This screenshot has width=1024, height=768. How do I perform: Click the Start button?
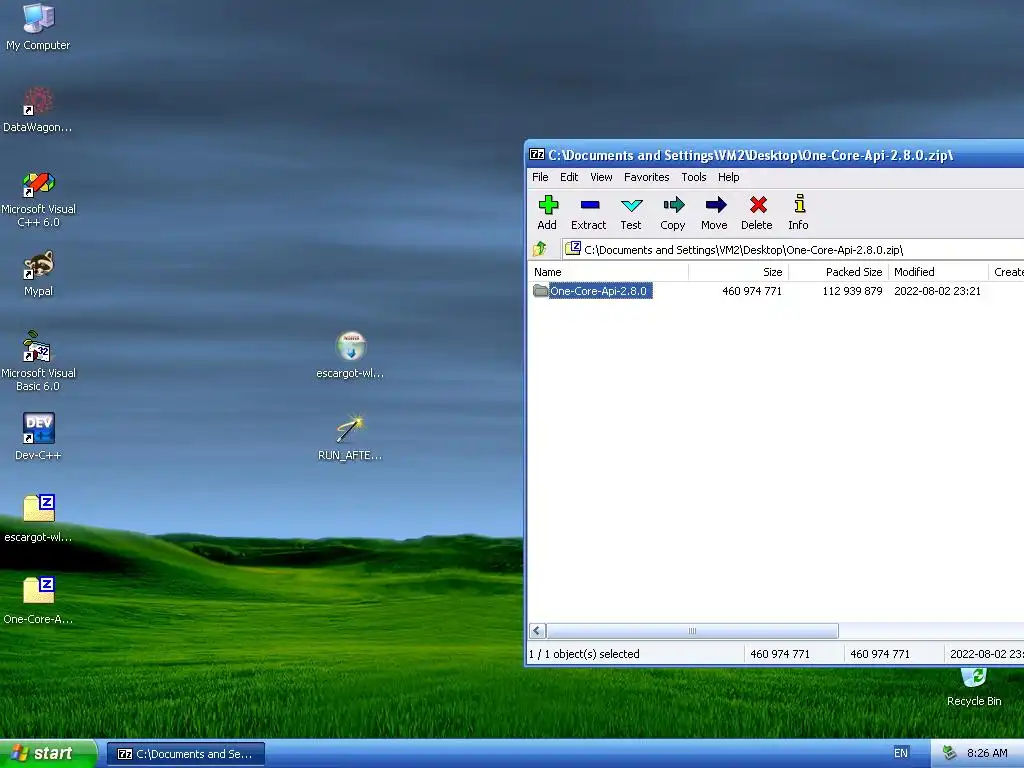tap(48, 753)
